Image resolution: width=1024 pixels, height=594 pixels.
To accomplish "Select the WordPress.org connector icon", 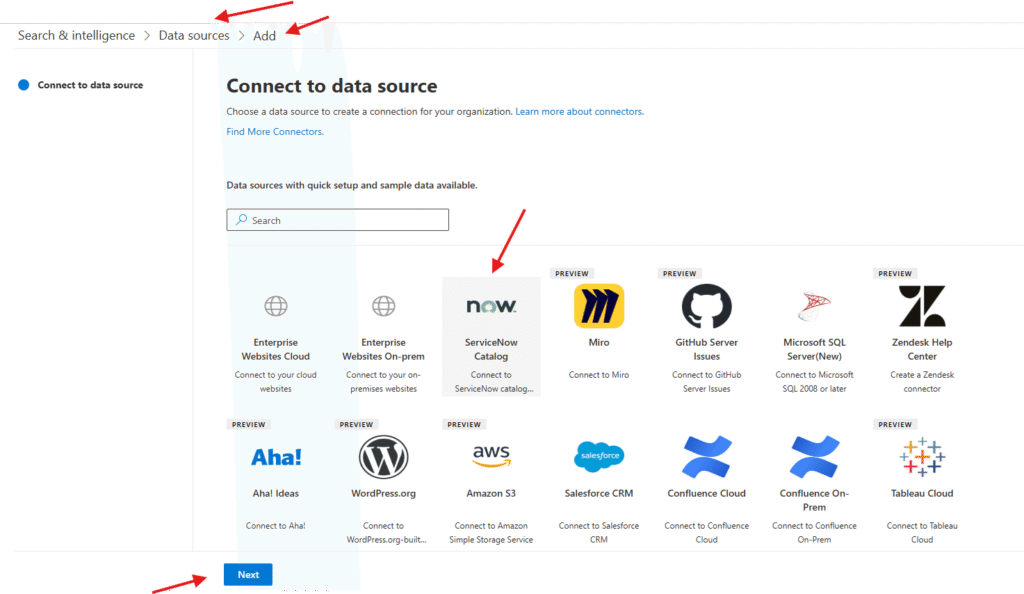I will [383, 457].
